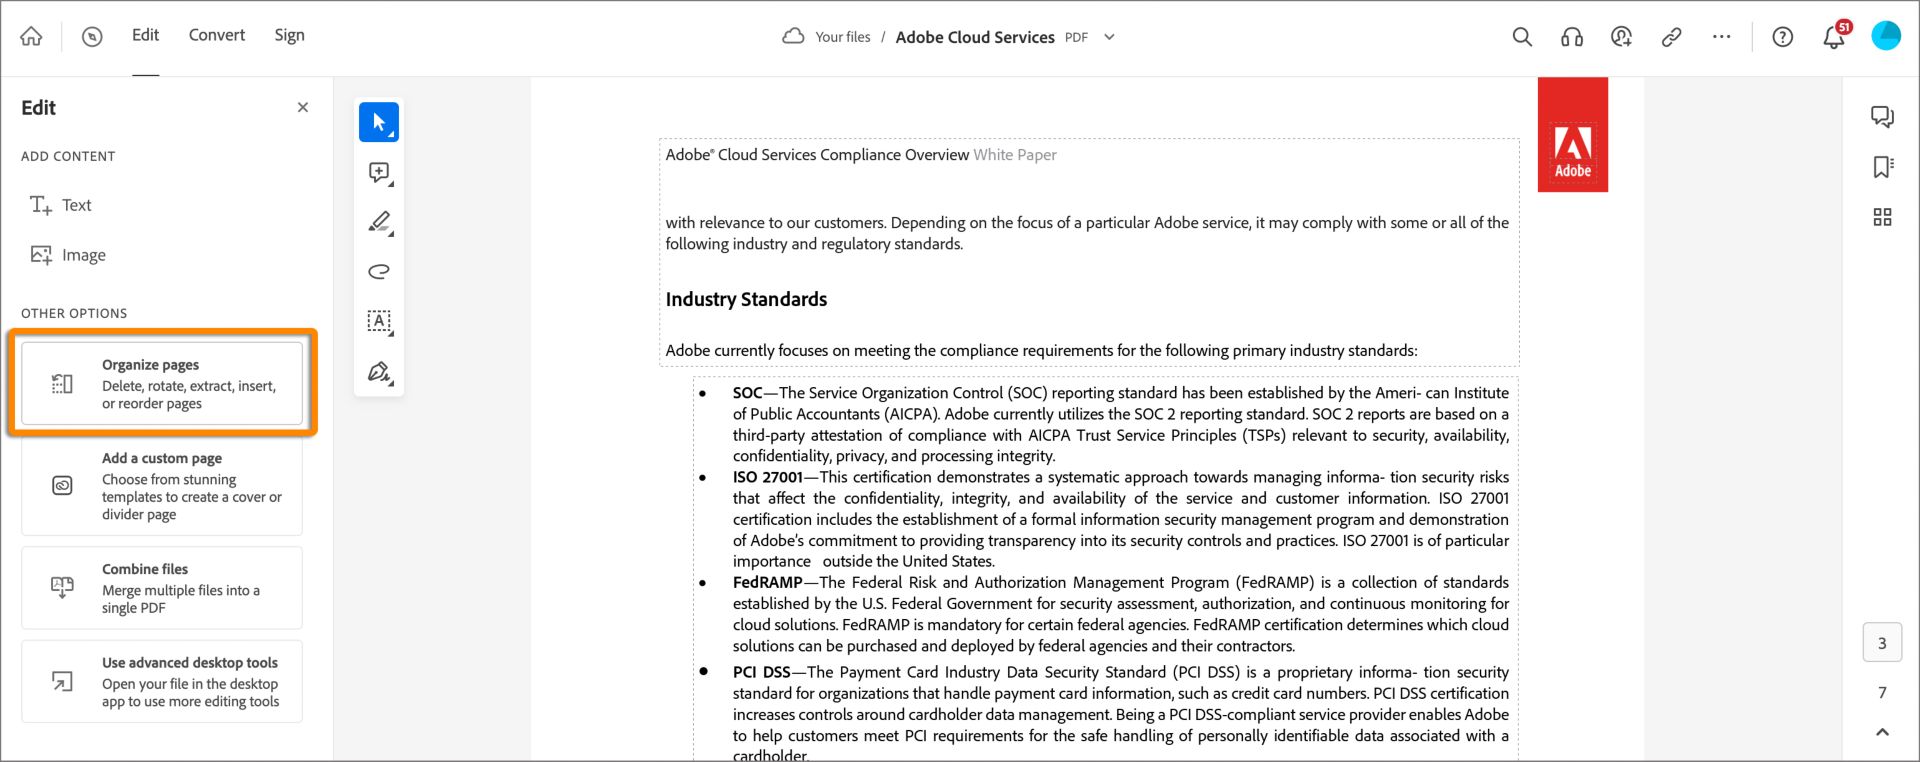The image size is (1920, 762).
Task: Open the share with others icon
Action: [1622, 37]
